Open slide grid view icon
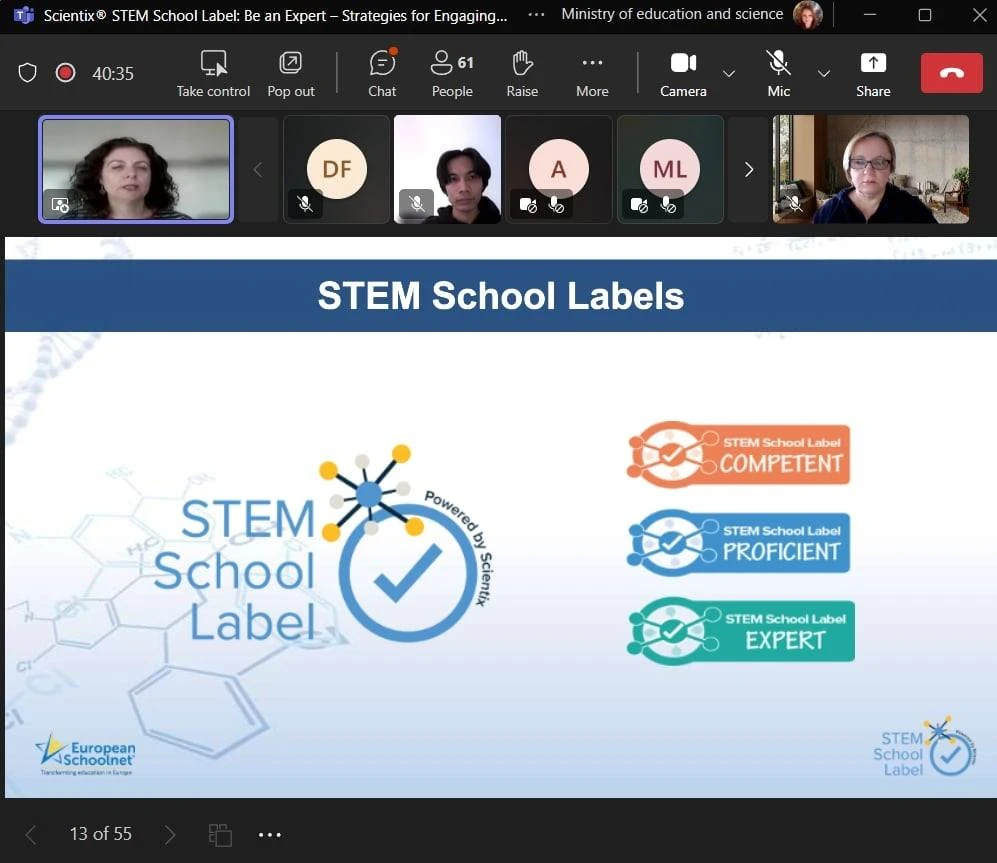This screenshot has width=997, height=863. (x=220, y=835)
